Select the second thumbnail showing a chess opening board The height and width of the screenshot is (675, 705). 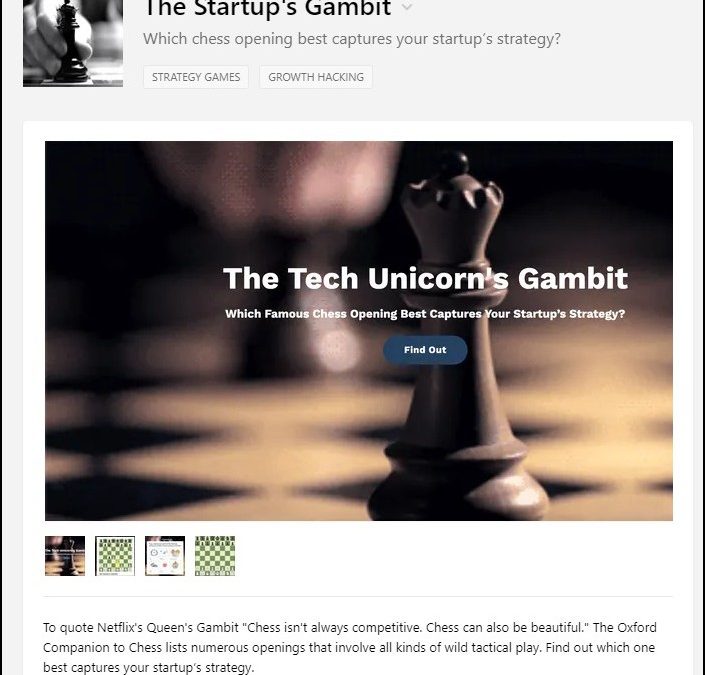click(x=115, y=556)
